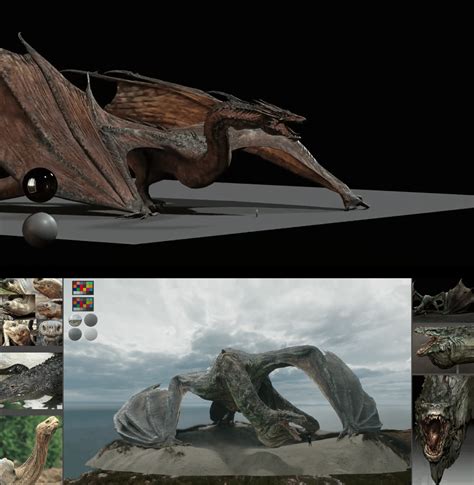Screen dimensions: 474x485
Task: Click the matte gray reference sphere
Action: point(40,230)
